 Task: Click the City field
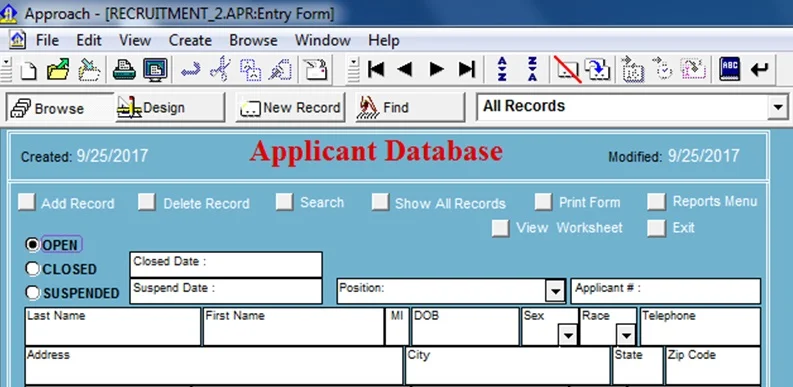508,366
